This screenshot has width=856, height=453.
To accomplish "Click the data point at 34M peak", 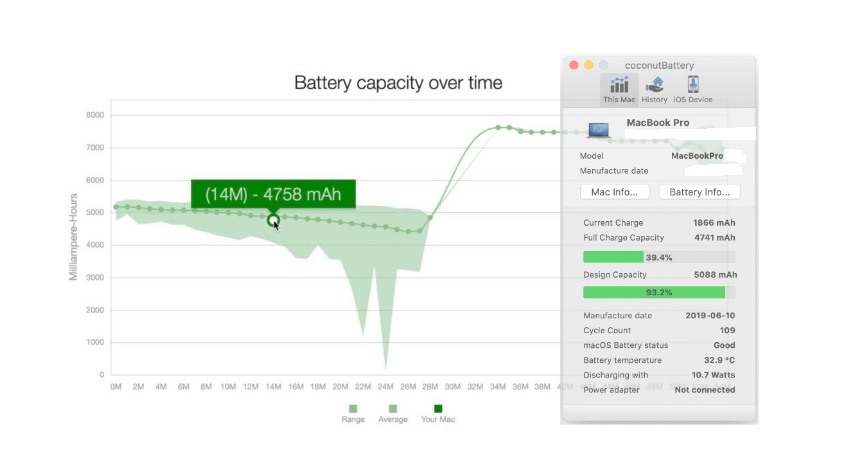I will (x=498, y=127).
